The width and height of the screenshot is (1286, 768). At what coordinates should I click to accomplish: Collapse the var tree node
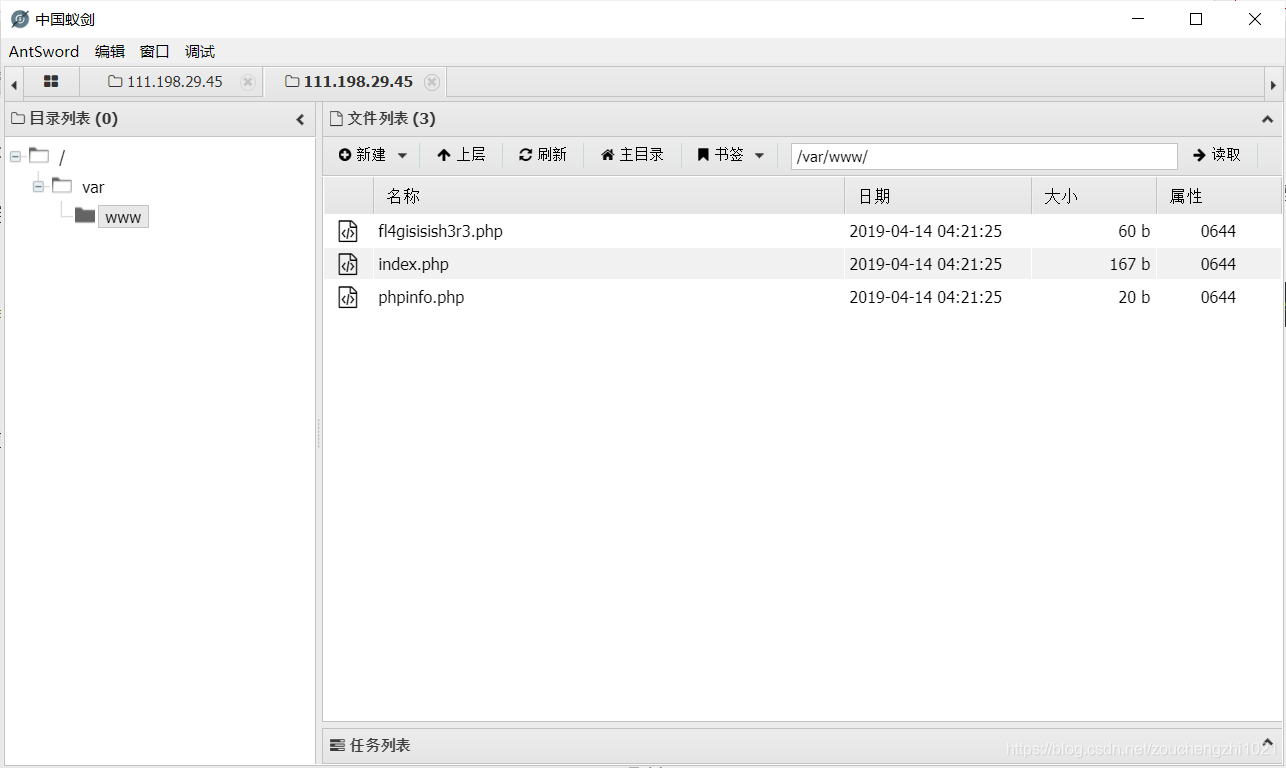[39, 187]
